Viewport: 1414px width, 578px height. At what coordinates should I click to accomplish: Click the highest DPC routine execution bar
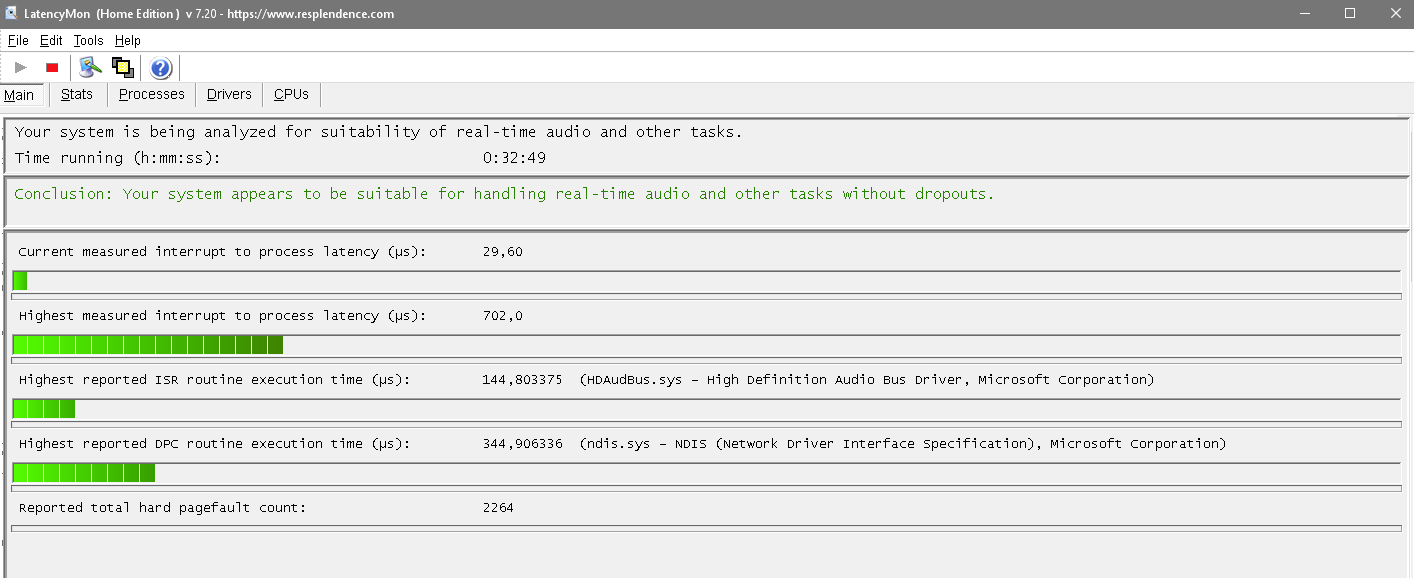click(84, 473)
